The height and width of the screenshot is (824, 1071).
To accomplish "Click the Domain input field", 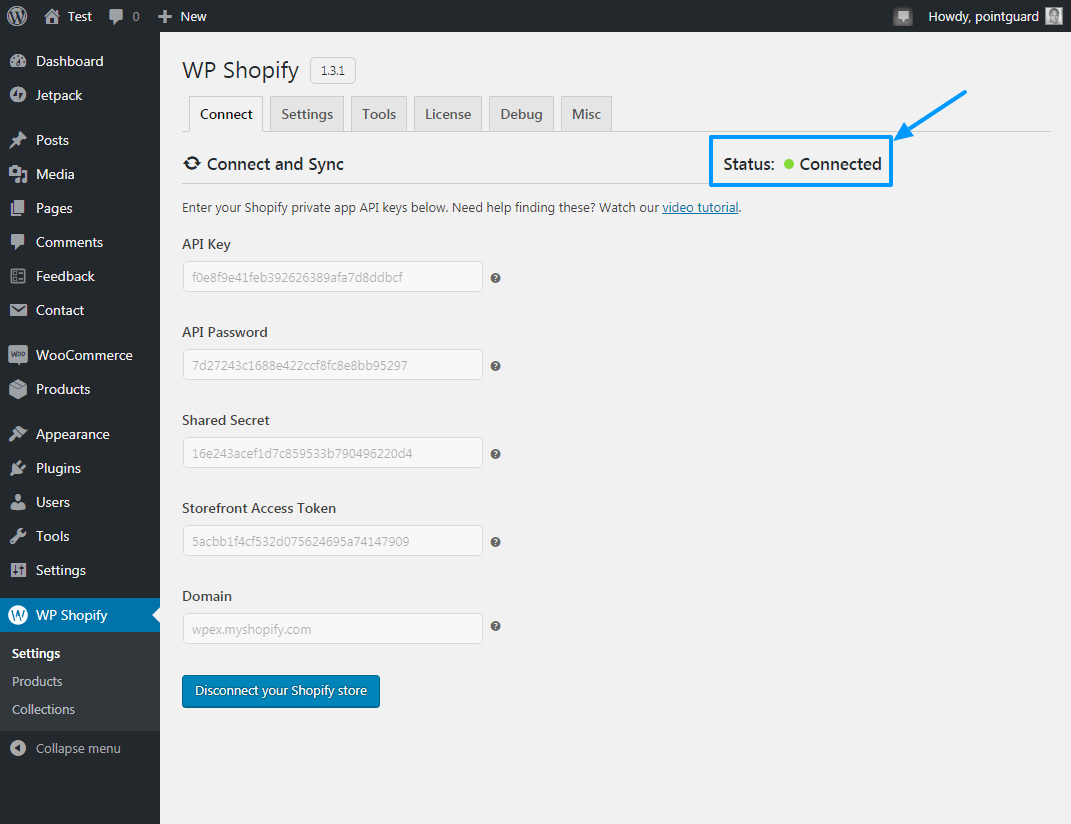I will point(332,629).
